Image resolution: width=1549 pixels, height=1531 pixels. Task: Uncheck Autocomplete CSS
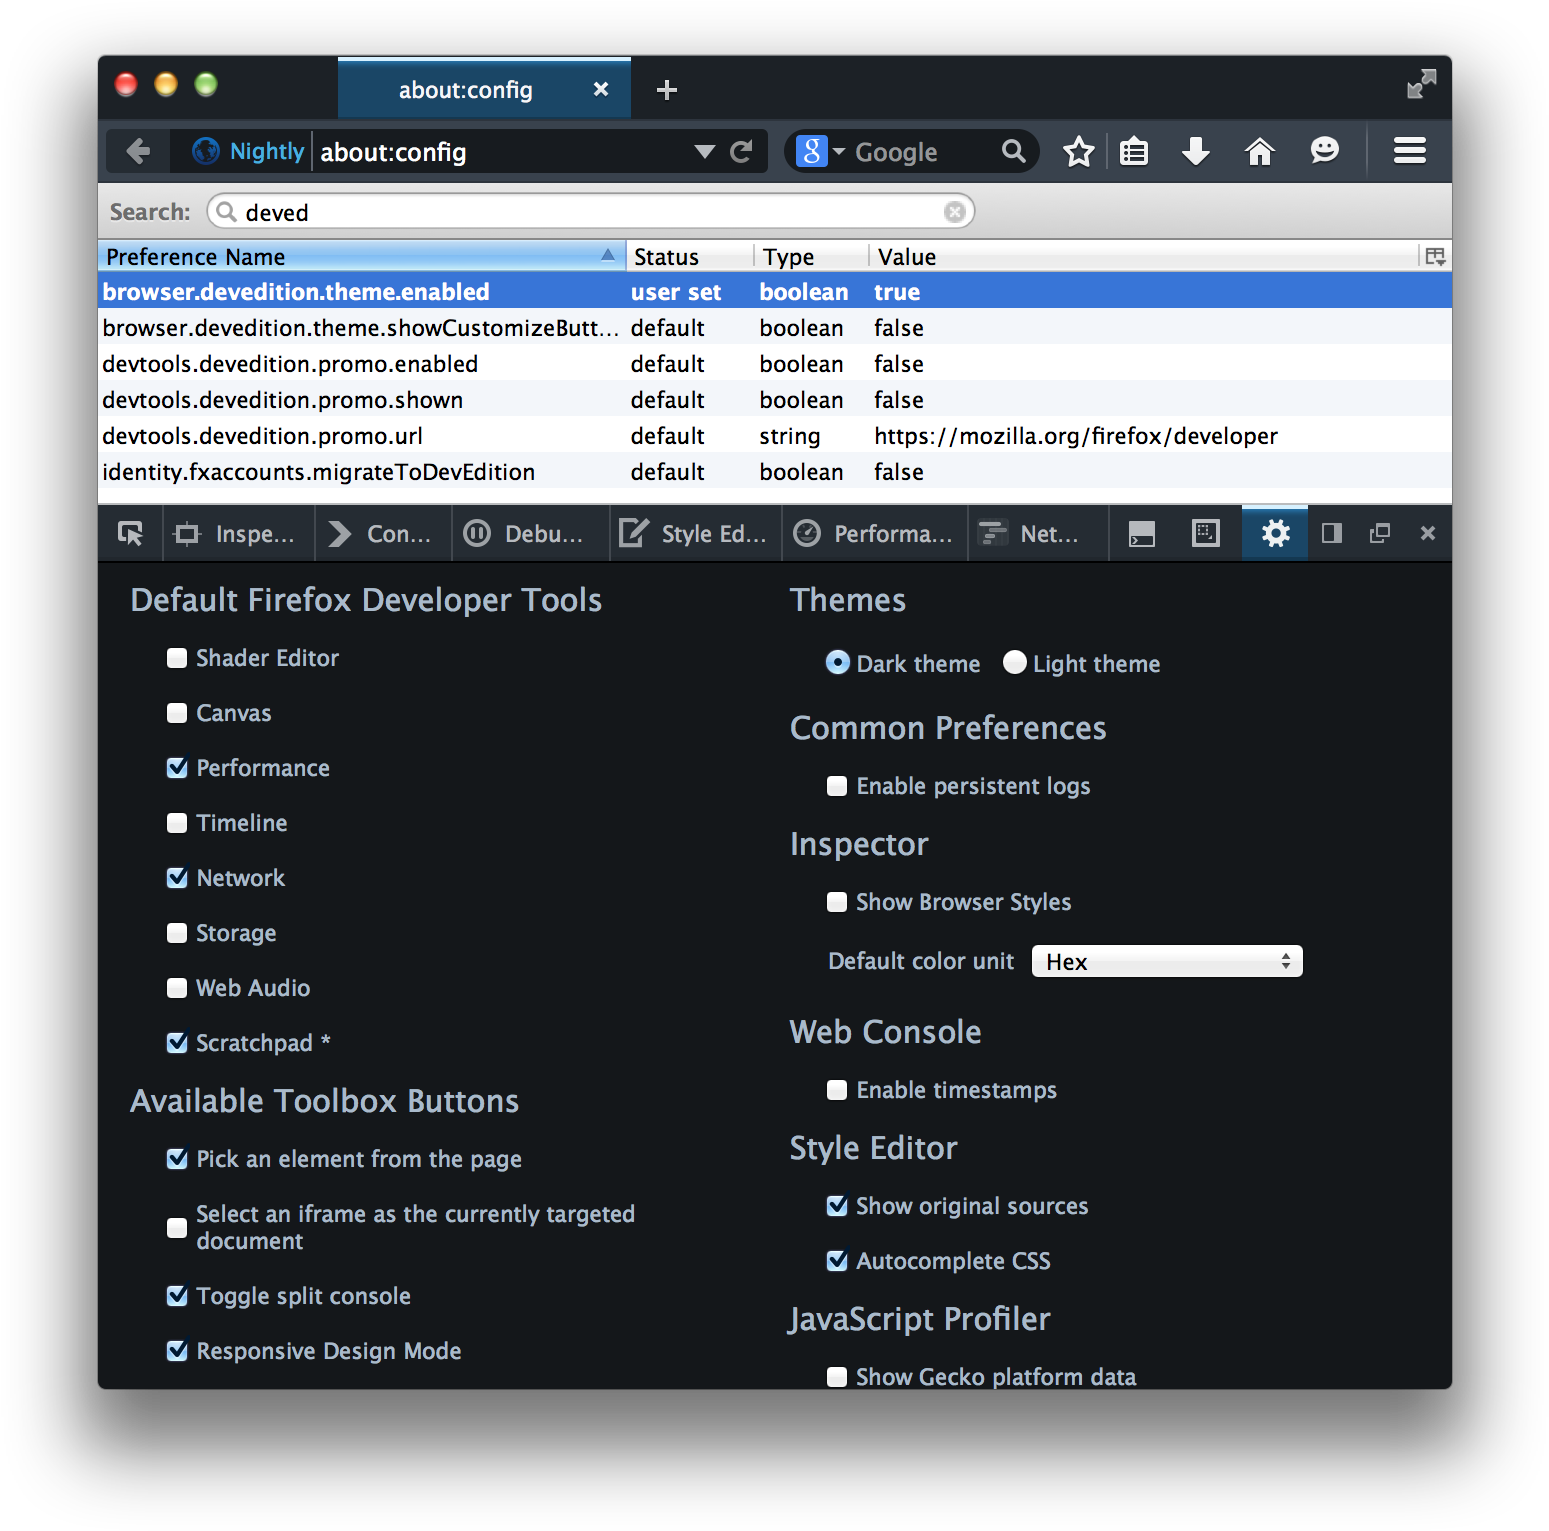click(837, 1260)
